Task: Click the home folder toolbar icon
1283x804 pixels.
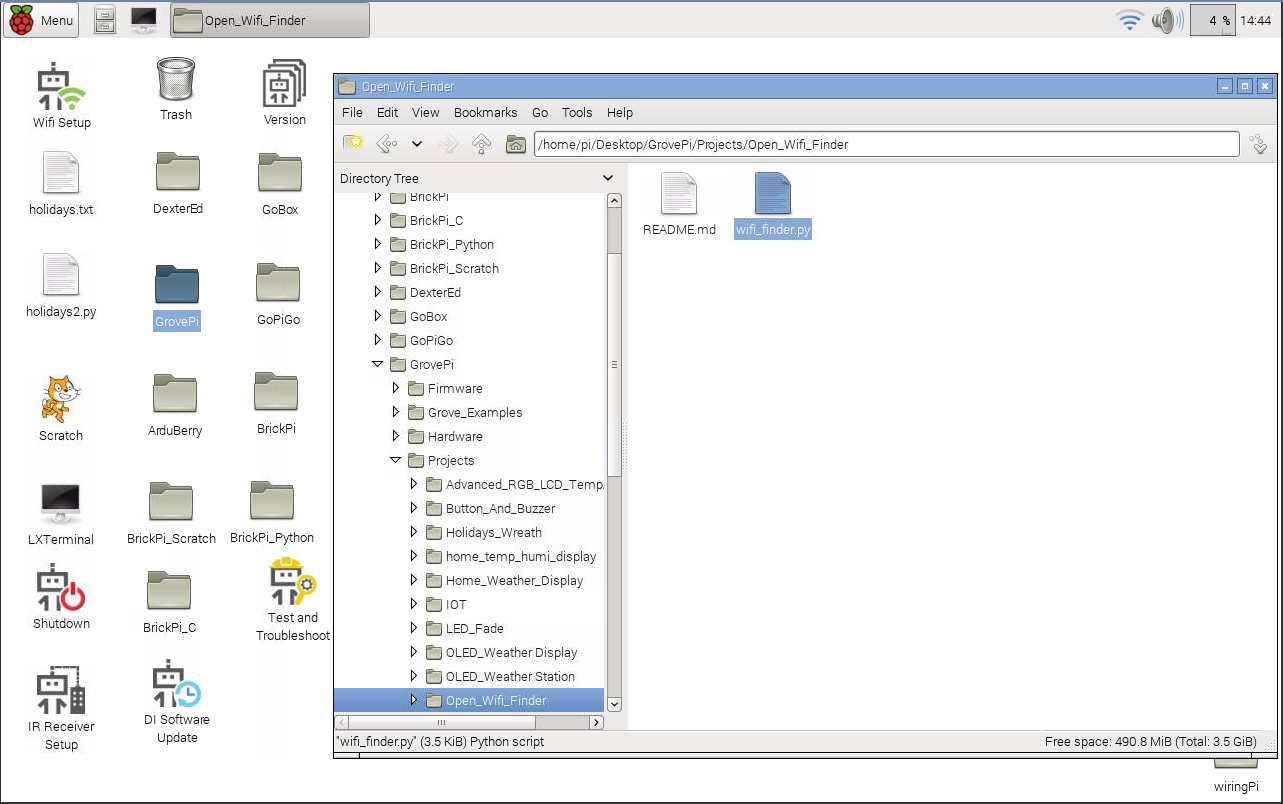Action: (x=515, y=144)
